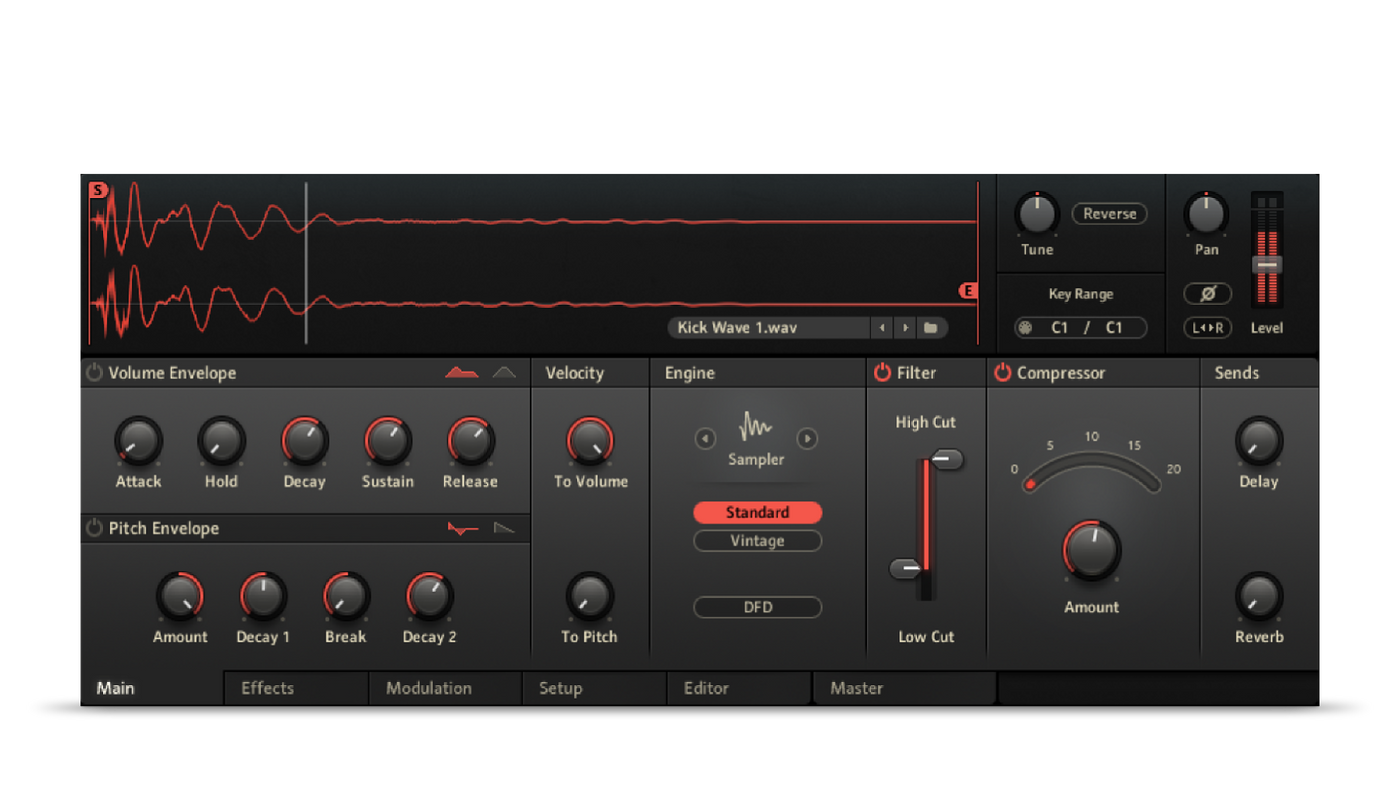This screenshot has height=798, width=1400.
Task: Click the Tune knob
Action: [x=1037, y=214]
